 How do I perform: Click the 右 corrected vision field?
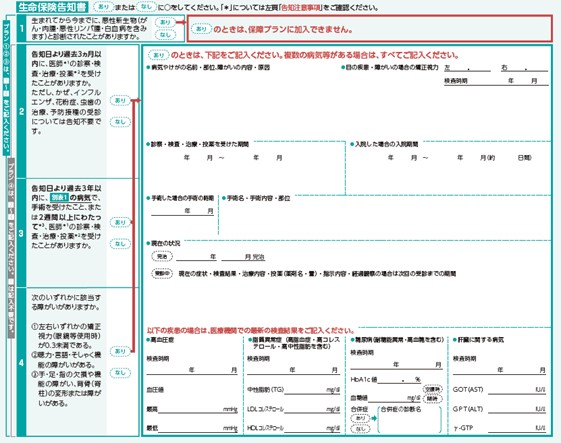pos(525,68)
